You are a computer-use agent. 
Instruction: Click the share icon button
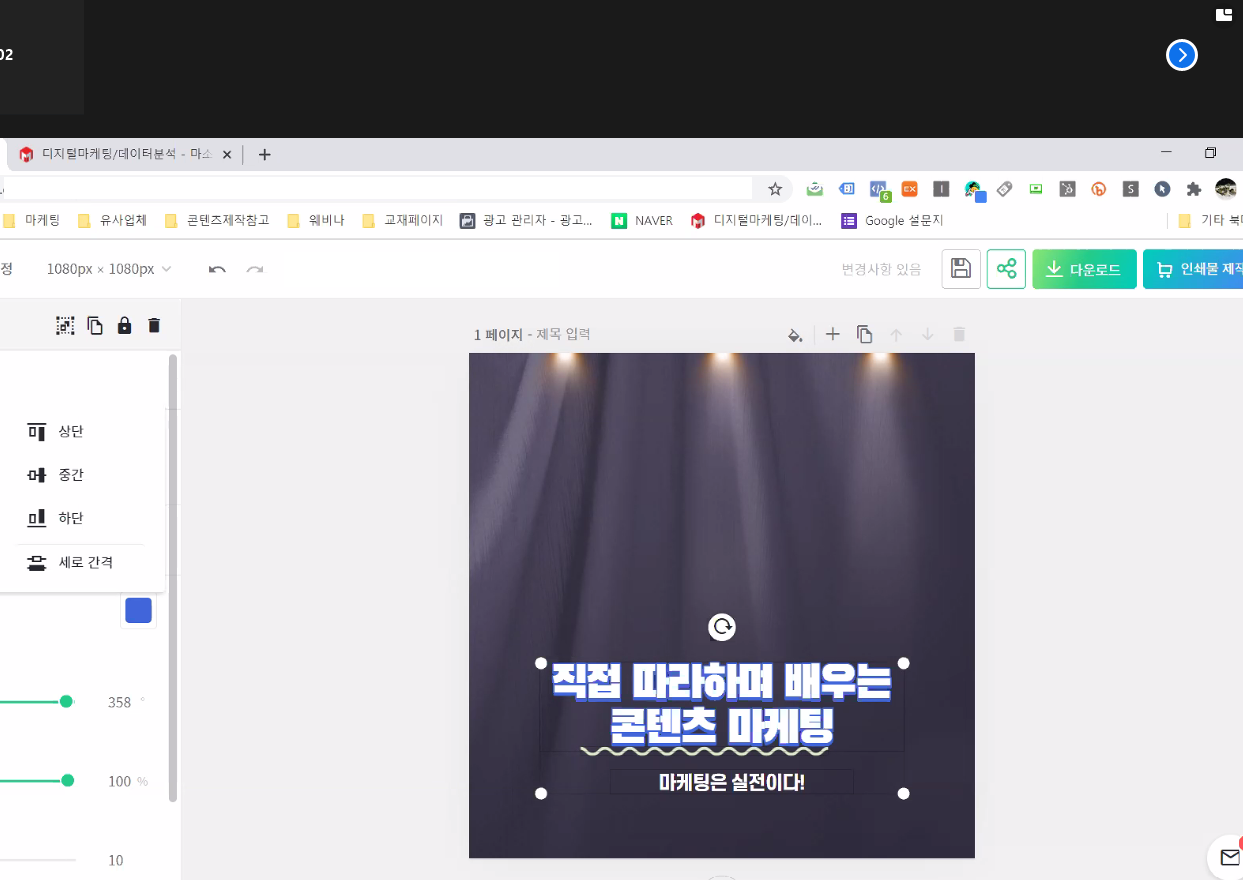click(1006, 269)
